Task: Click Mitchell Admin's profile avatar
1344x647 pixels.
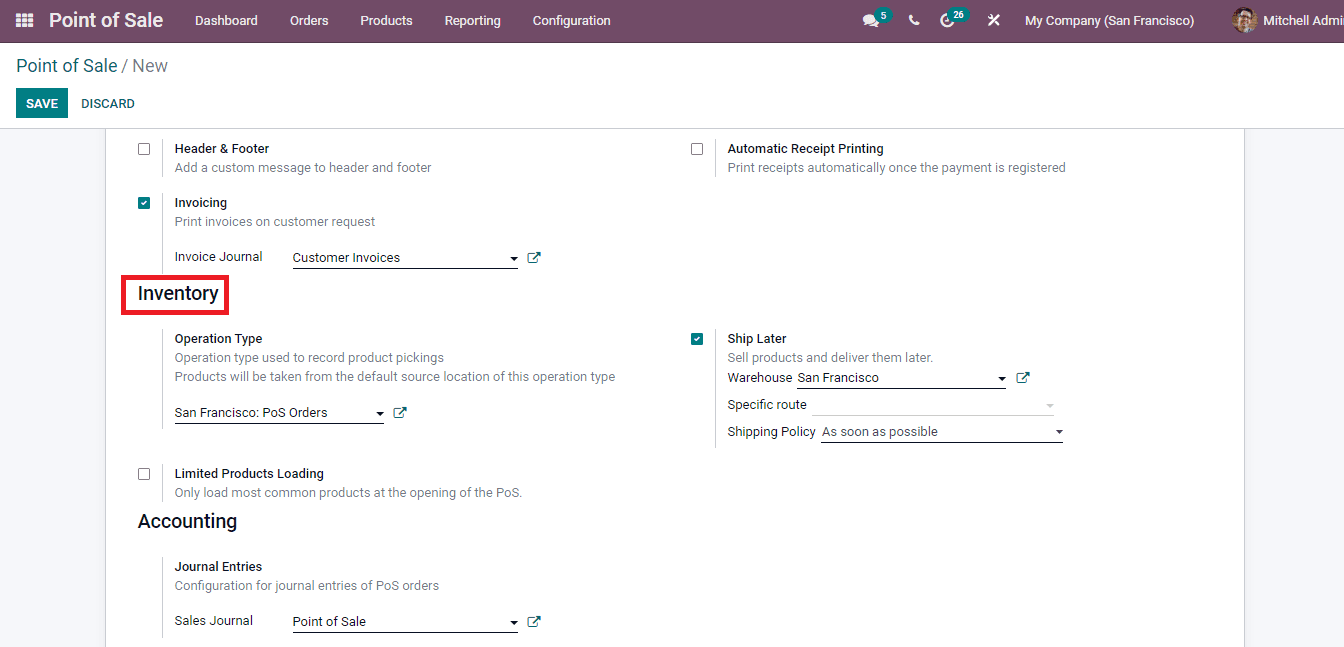Action: point(1244,20)
